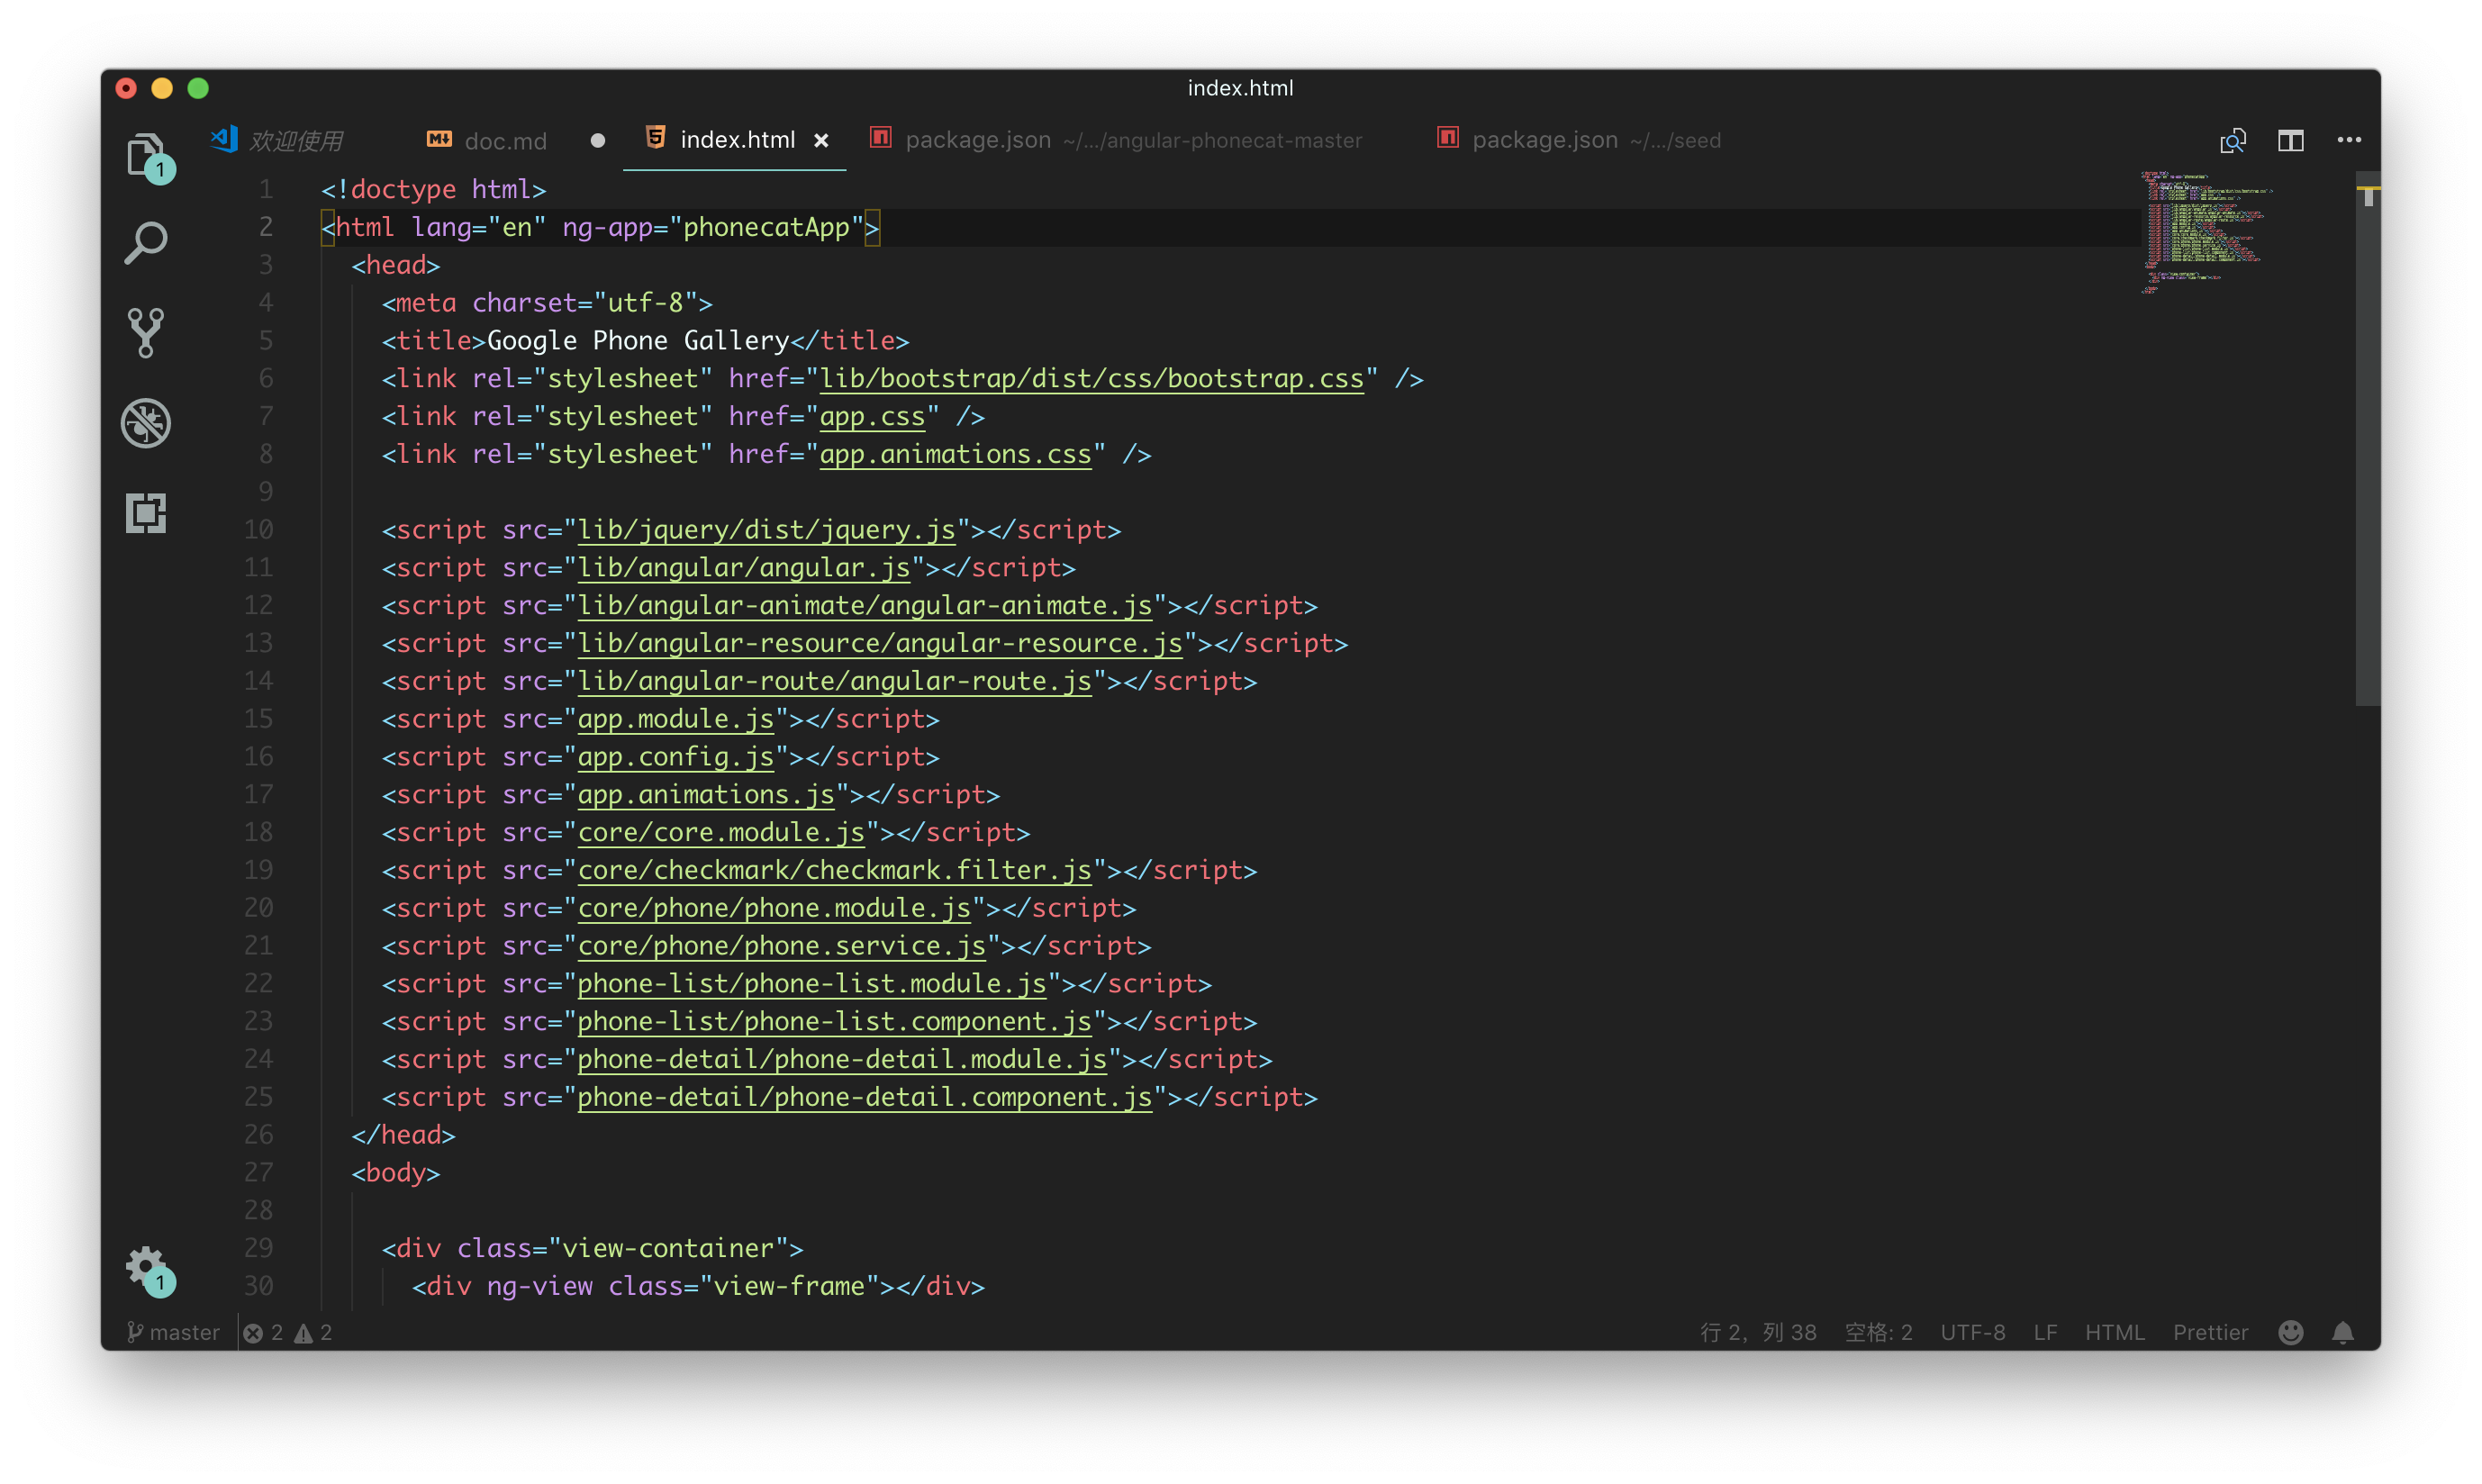Open the package.json seed tab

pos(1578,140)
